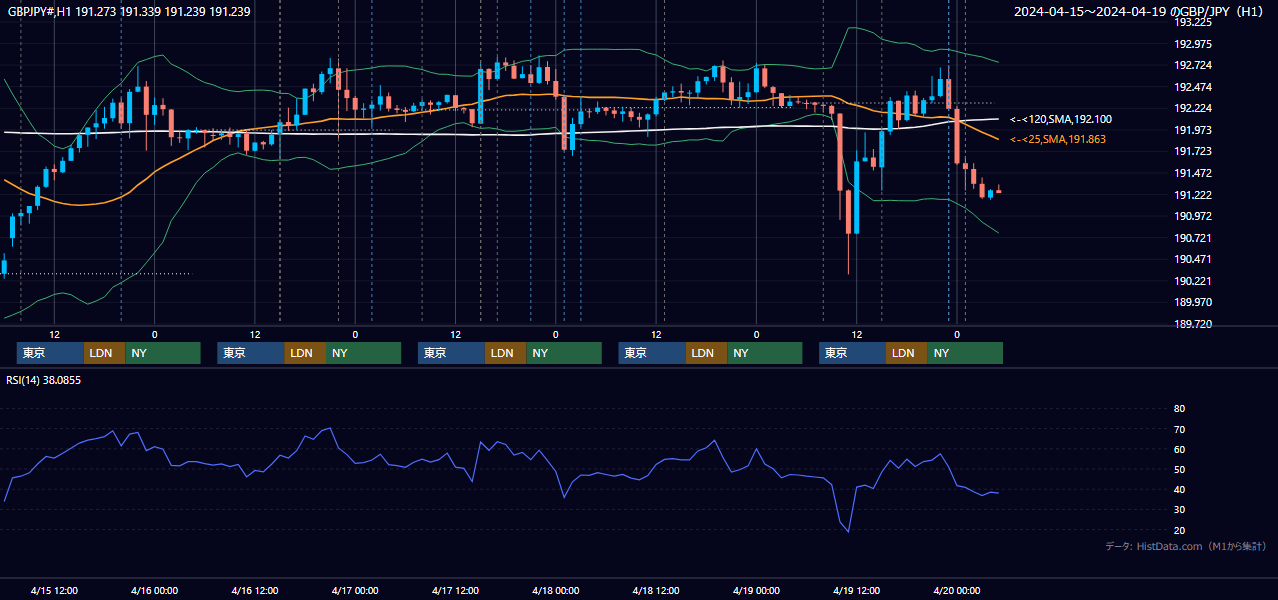Click the 4/16 00:00 time axis label
Screen dimensions: 1278x600
[154, 590]
